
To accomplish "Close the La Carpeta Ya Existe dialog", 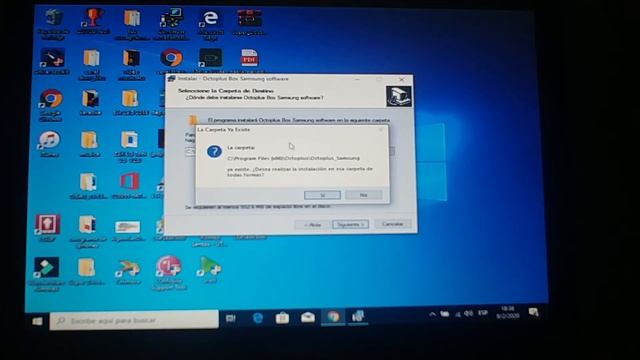I will [381, 130].
